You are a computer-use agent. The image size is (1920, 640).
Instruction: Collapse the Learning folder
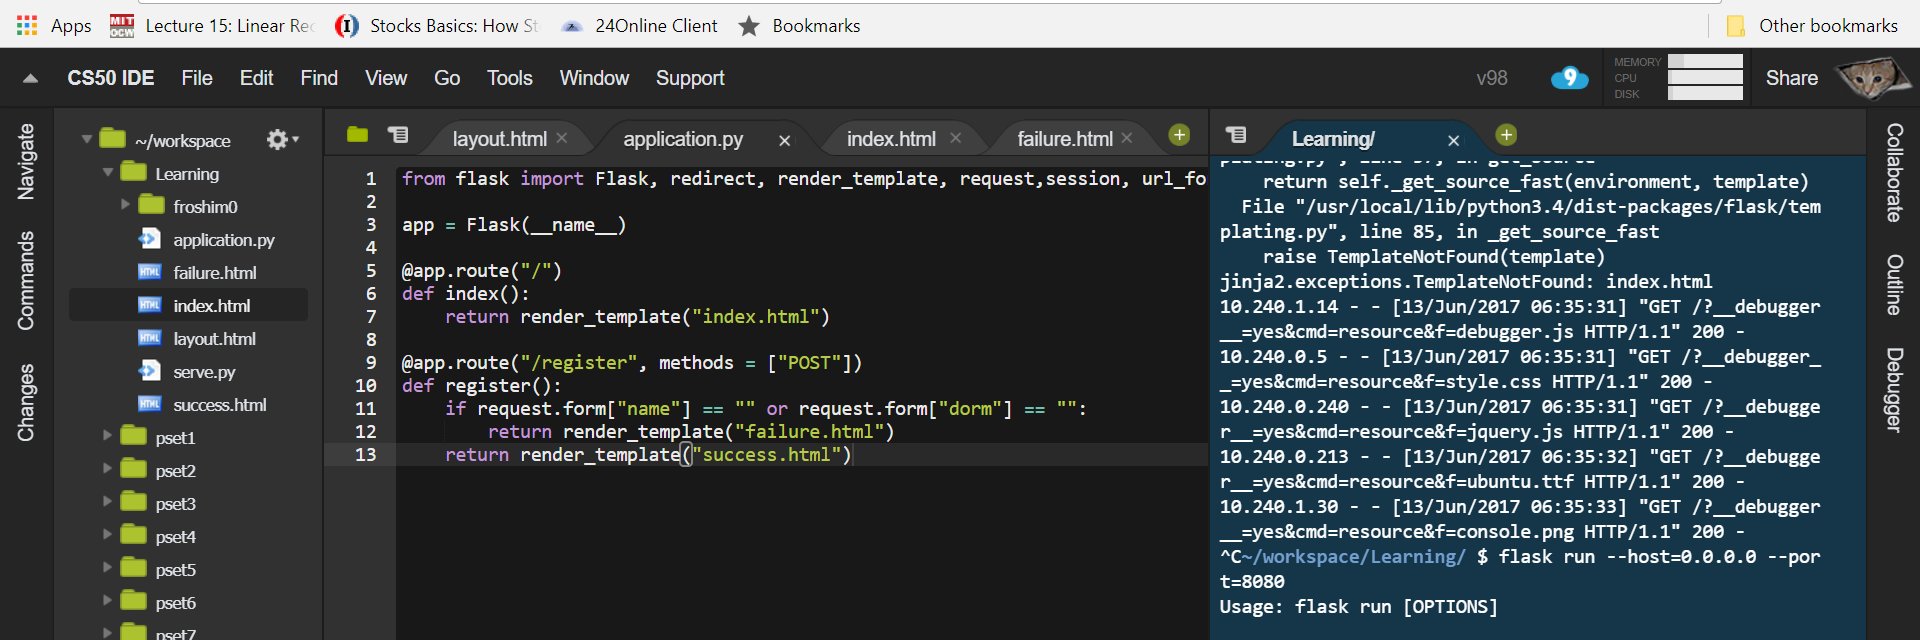coord(107,172)
